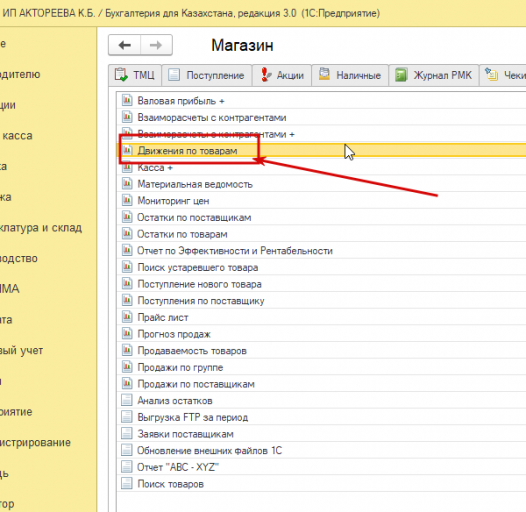
Task: Select the Наличные tab
Action: click(x=350, y=75)
